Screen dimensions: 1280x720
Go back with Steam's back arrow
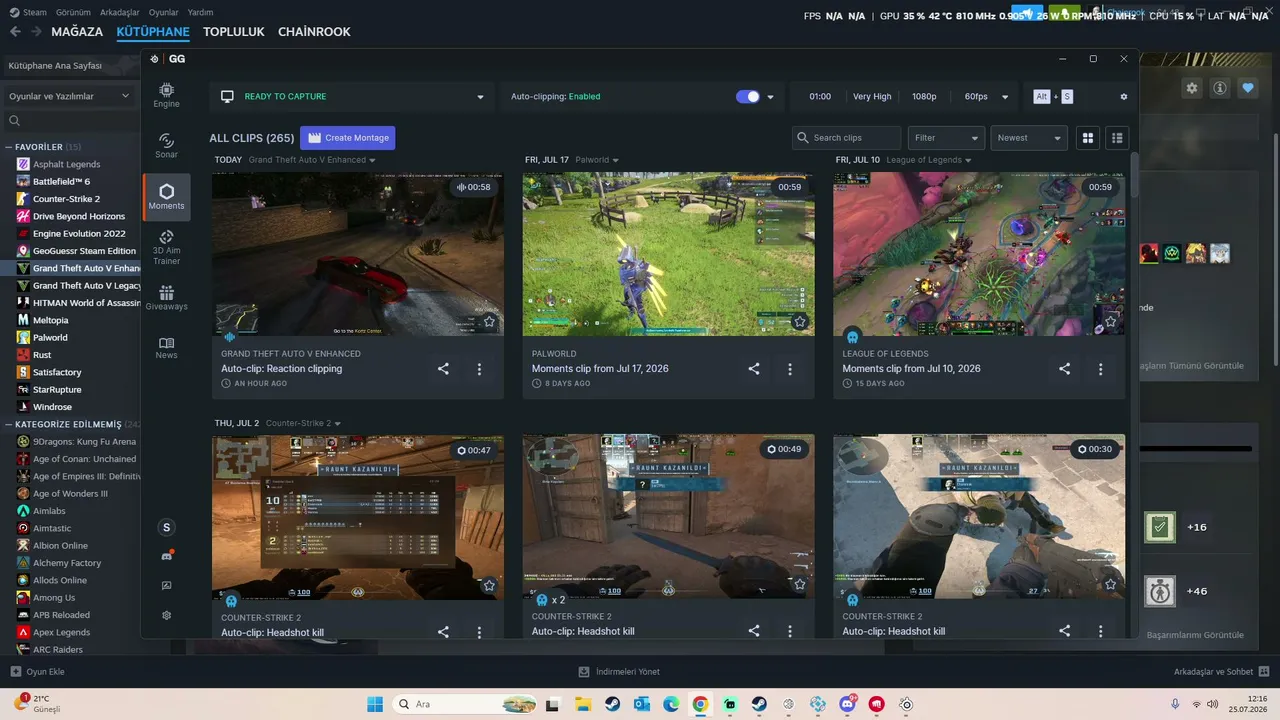[x=14, y=31]
